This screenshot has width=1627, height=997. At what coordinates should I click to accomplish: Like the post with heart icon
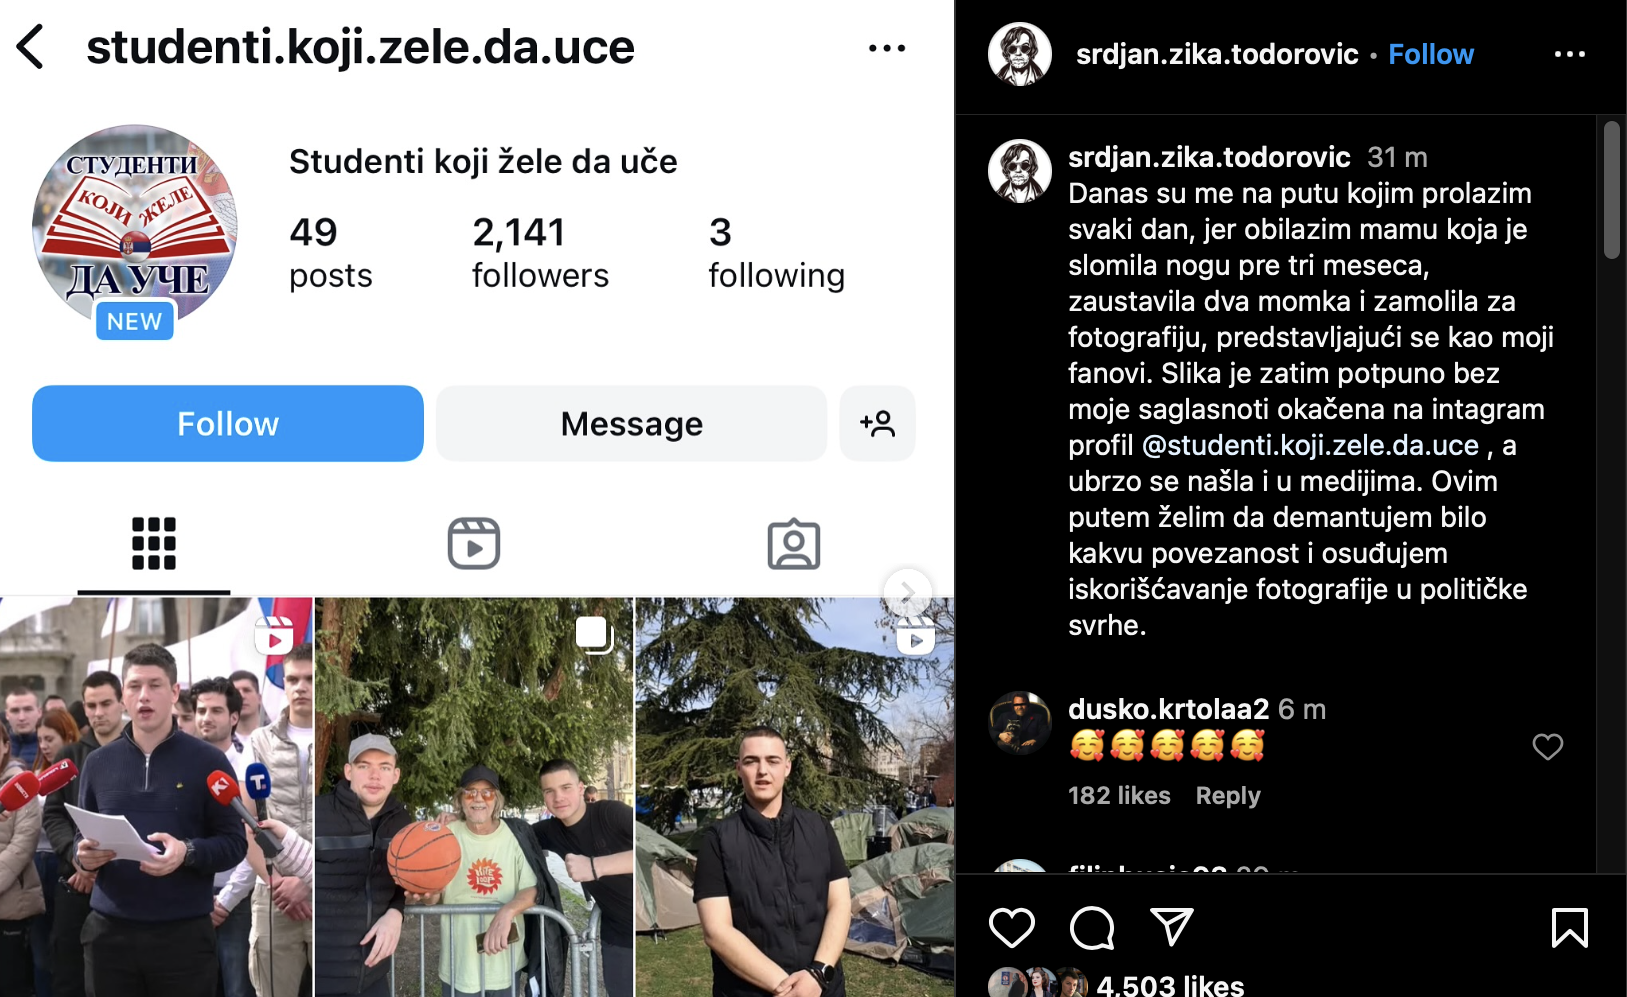(1012, 927)
